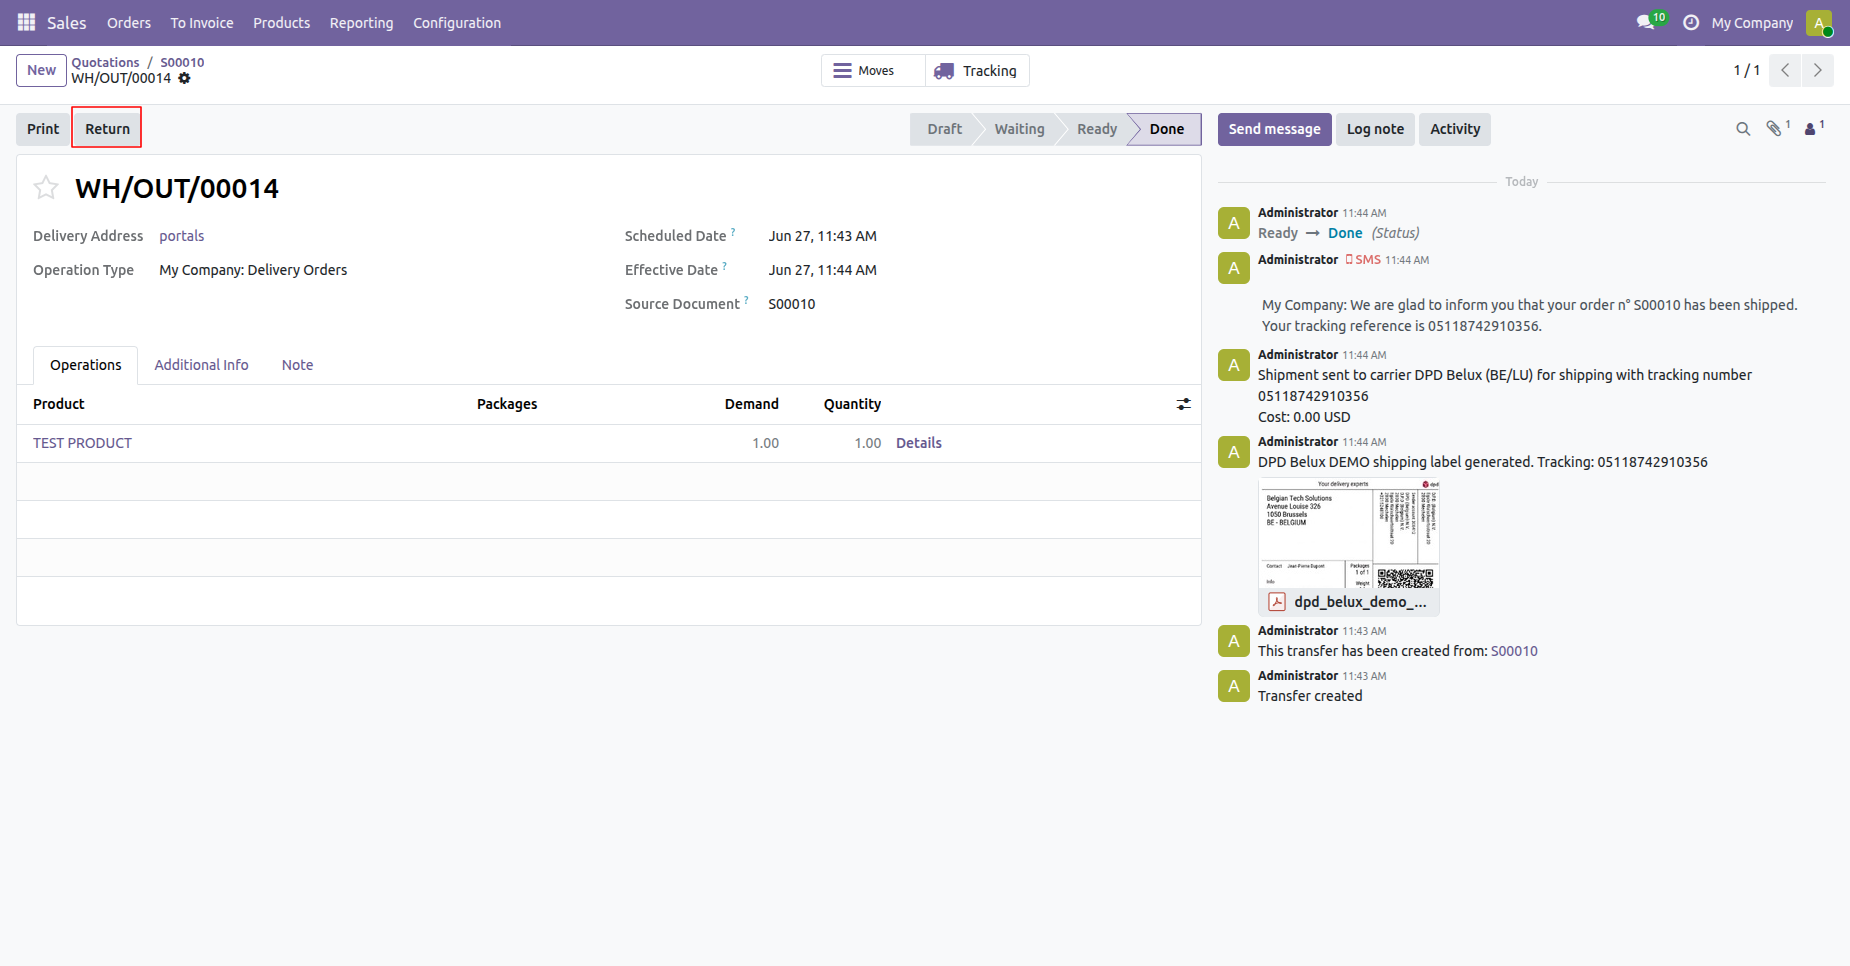
Task: Create a New record
Action: (x=41, y=70)
